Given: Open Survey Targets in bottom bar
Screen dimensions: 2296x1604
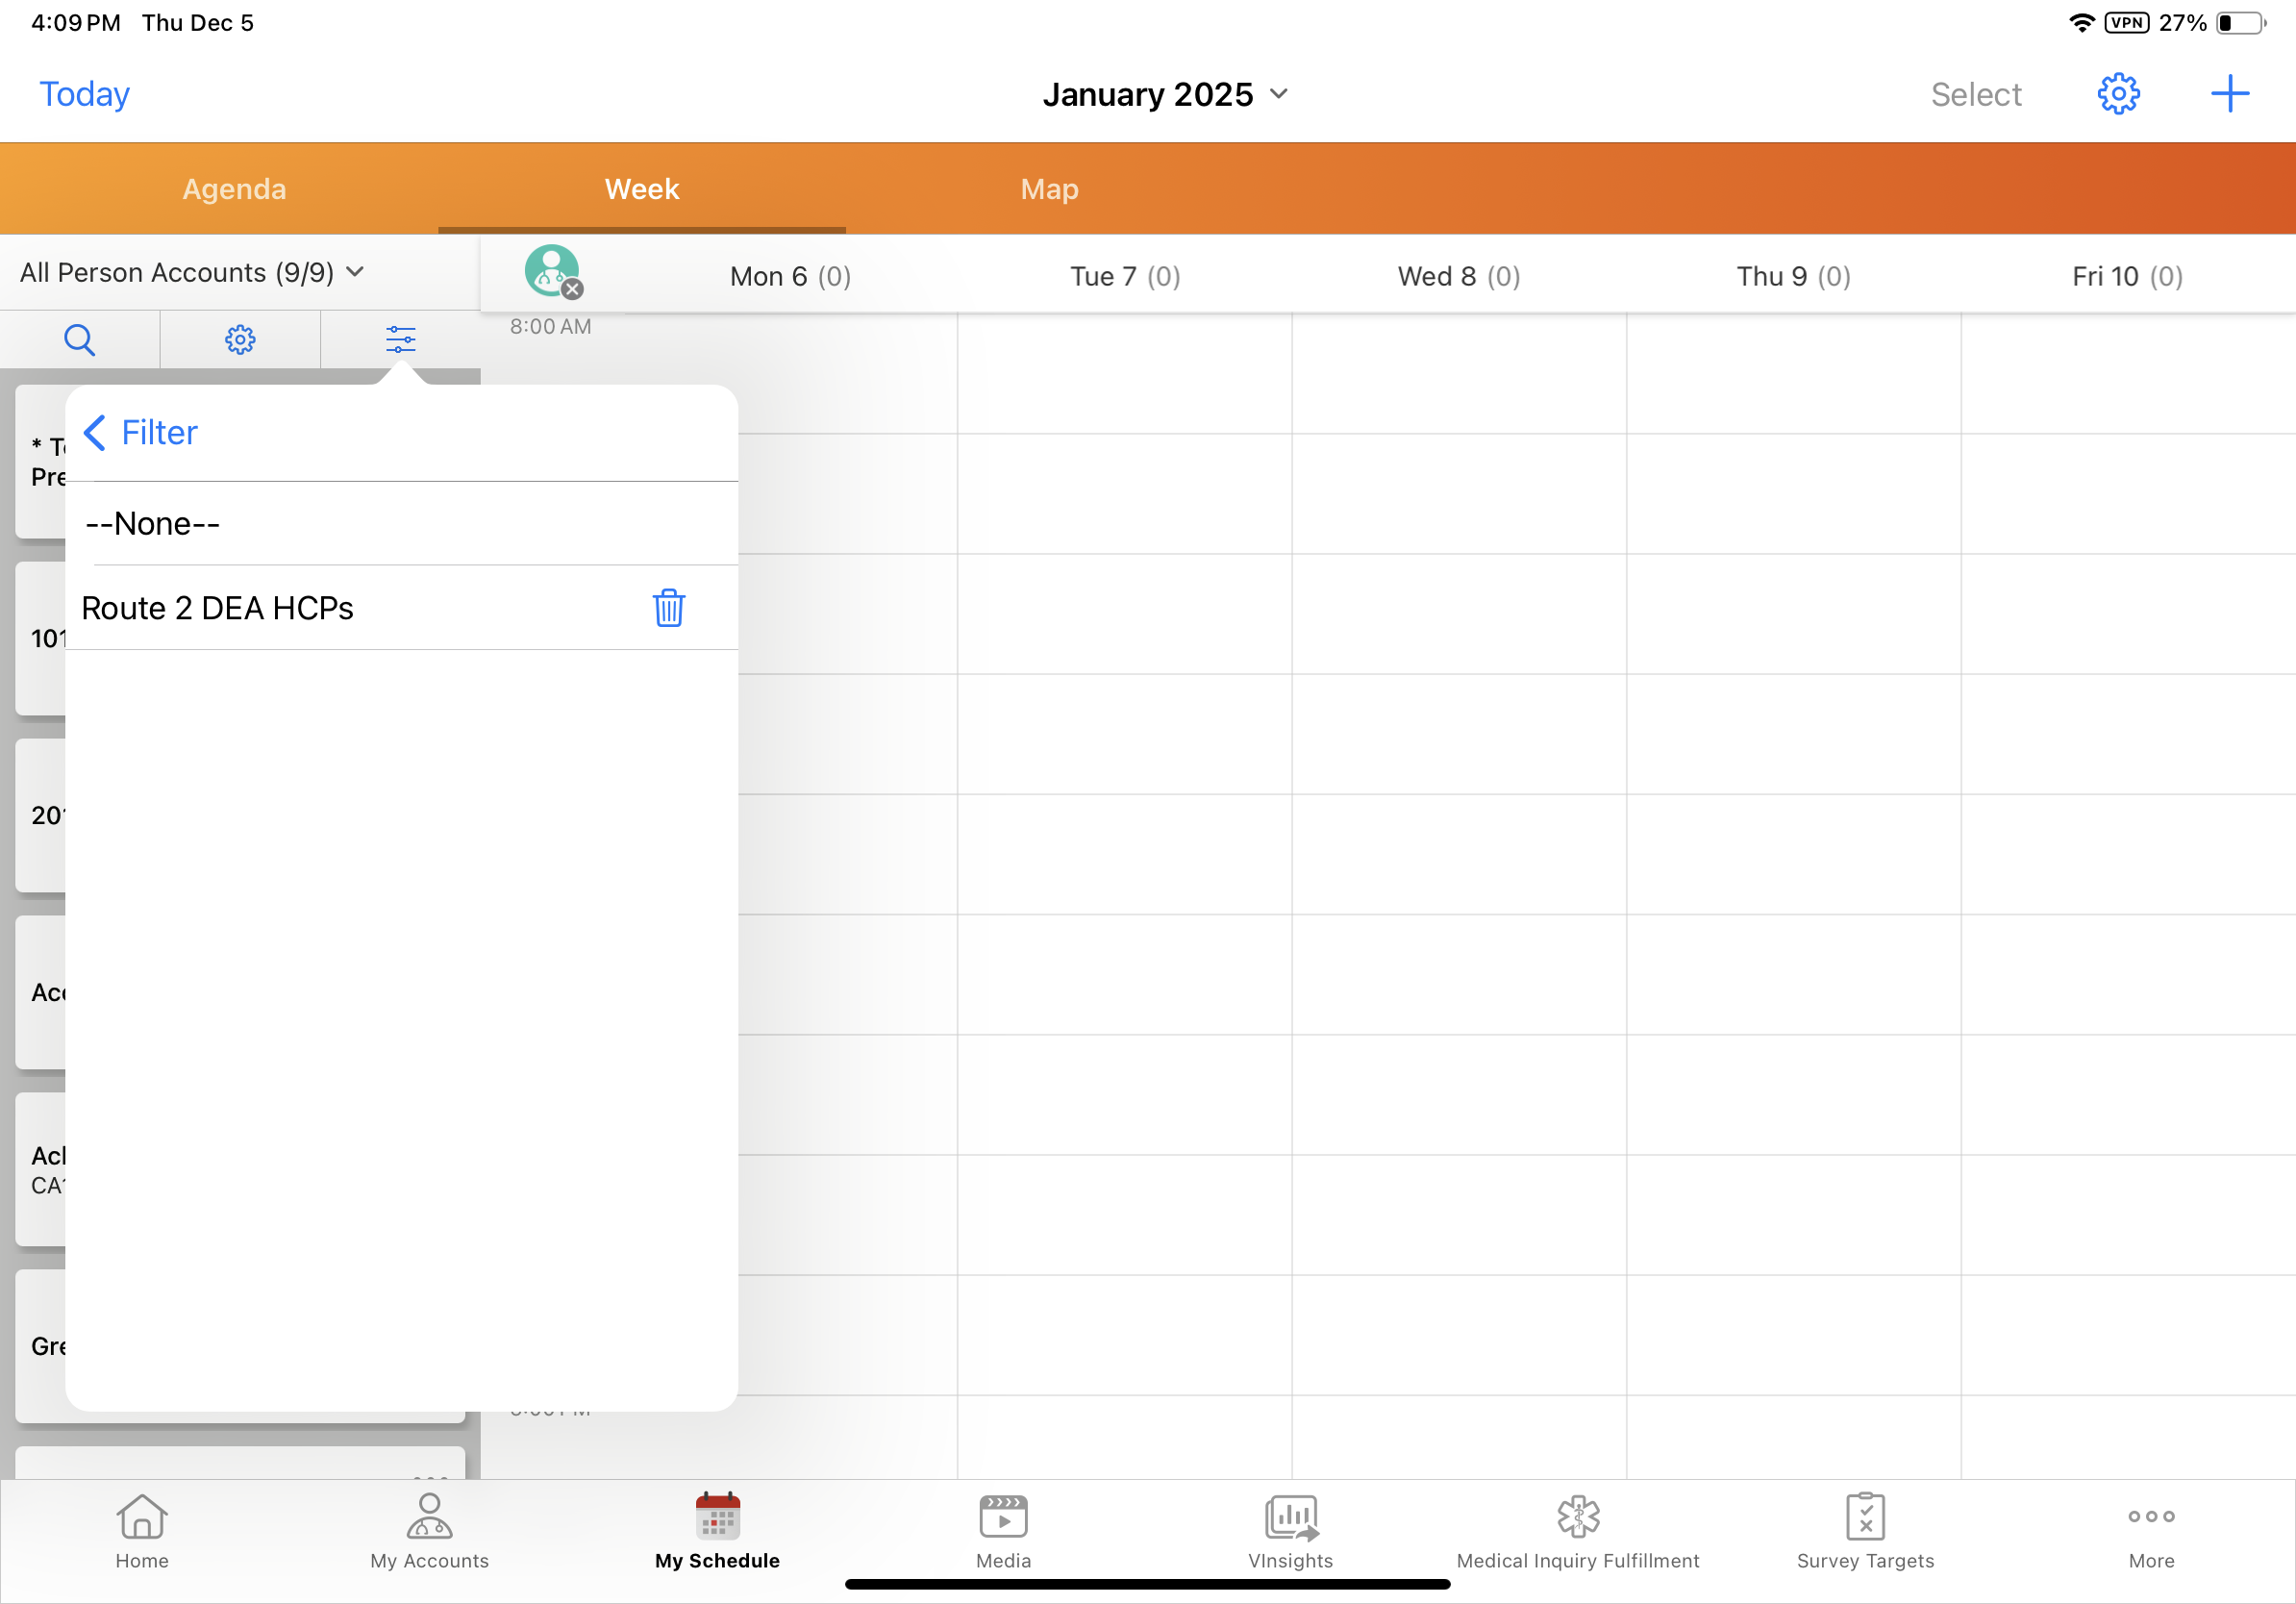Looking at the screenshot, I should pos(1864,1532).
